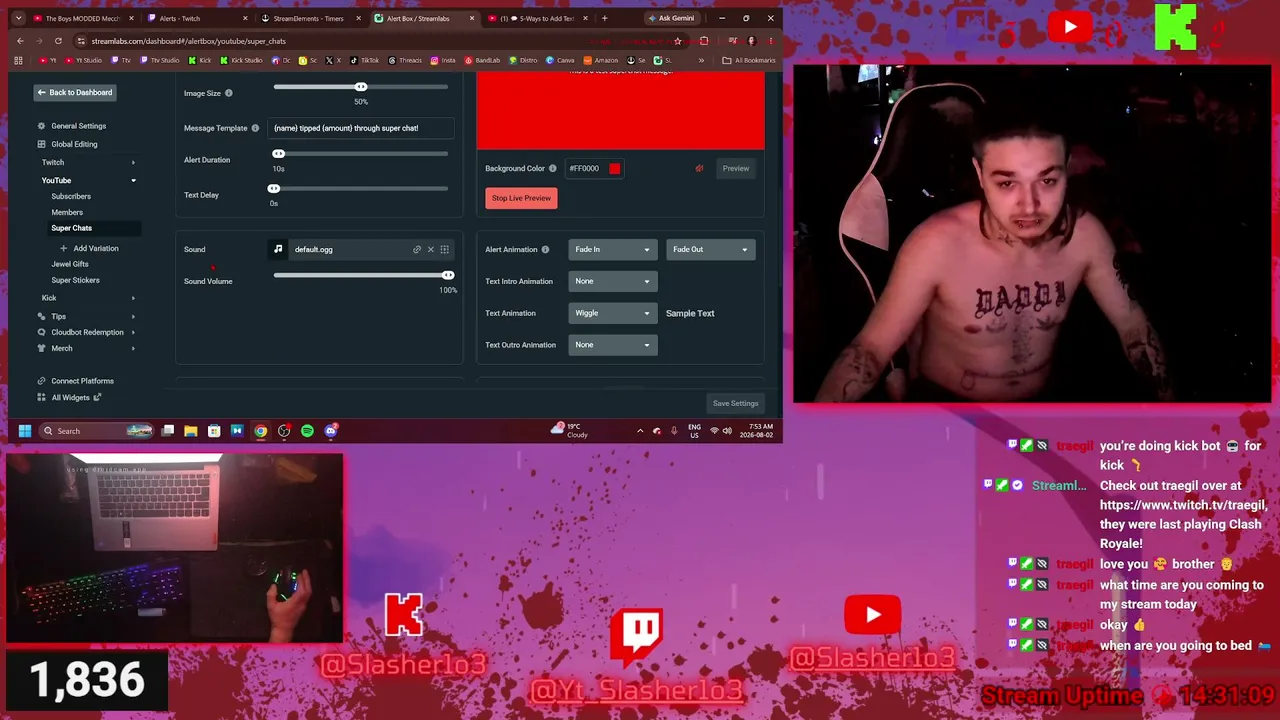Open the Amazon bookmark
Viewport: 1280px width, 720px height.
point(601,60)
